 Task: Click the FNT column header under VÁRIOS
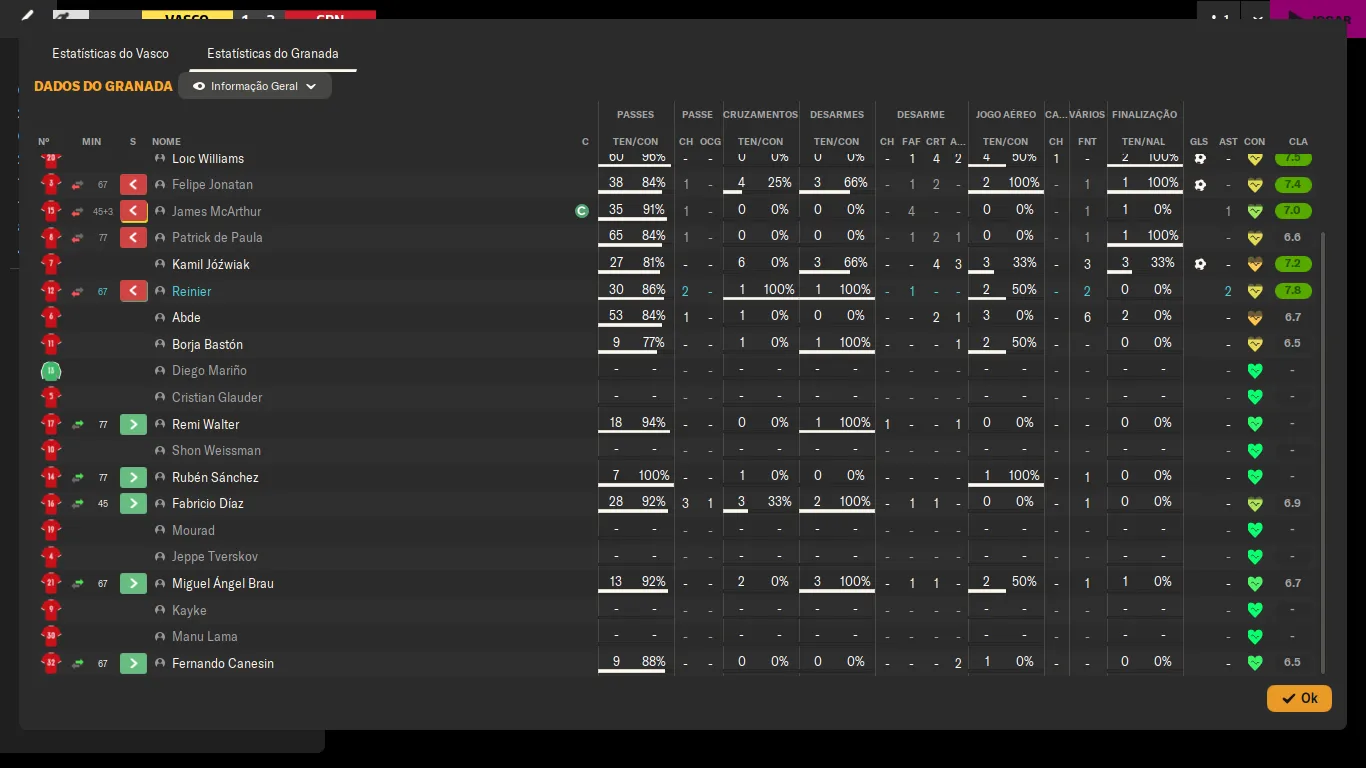[1087, 142]
